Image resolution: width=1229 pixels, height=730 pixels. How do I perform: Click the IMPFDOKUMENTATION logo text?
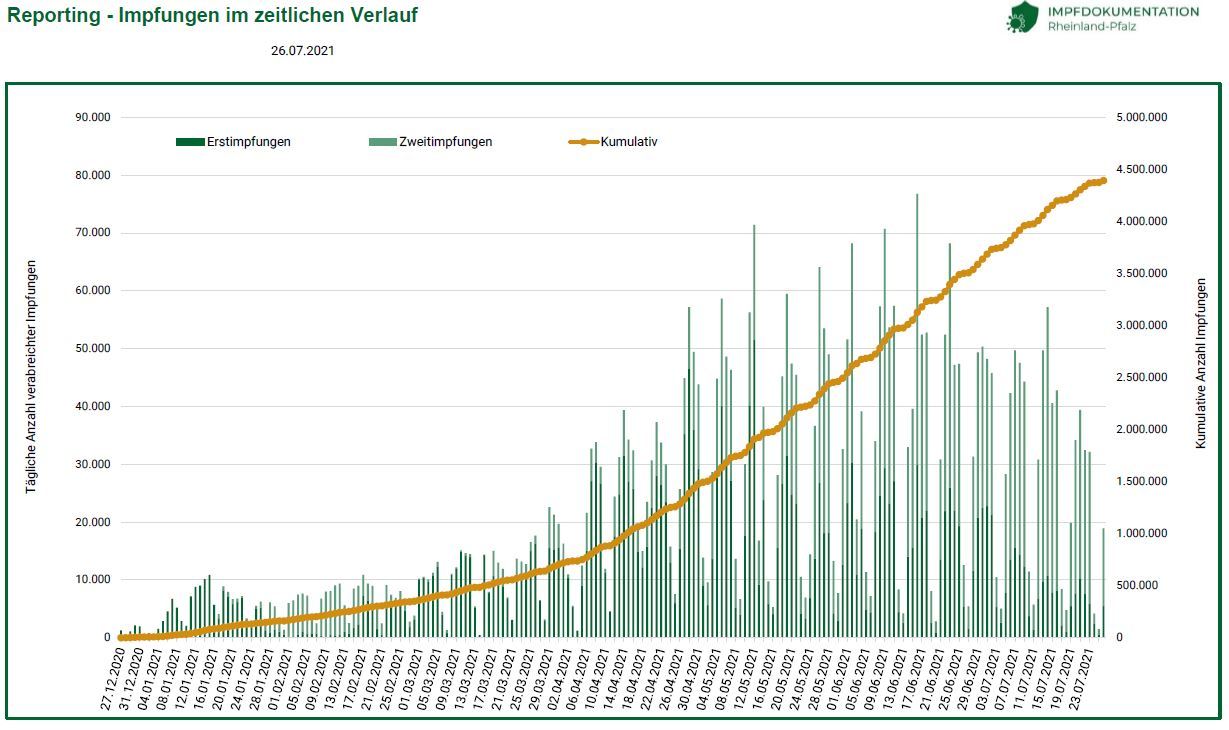pos(1123,11)
